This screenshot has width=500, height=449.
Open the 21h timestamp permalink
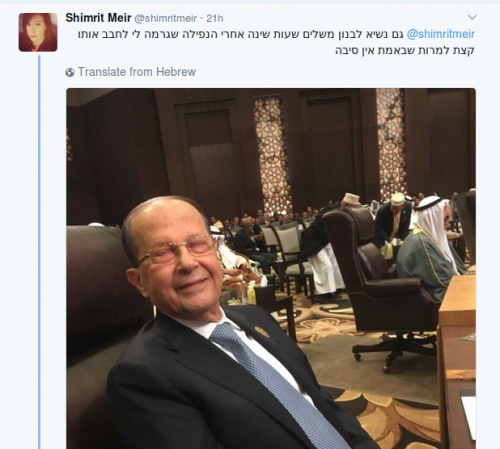click(x=215, y=18)
